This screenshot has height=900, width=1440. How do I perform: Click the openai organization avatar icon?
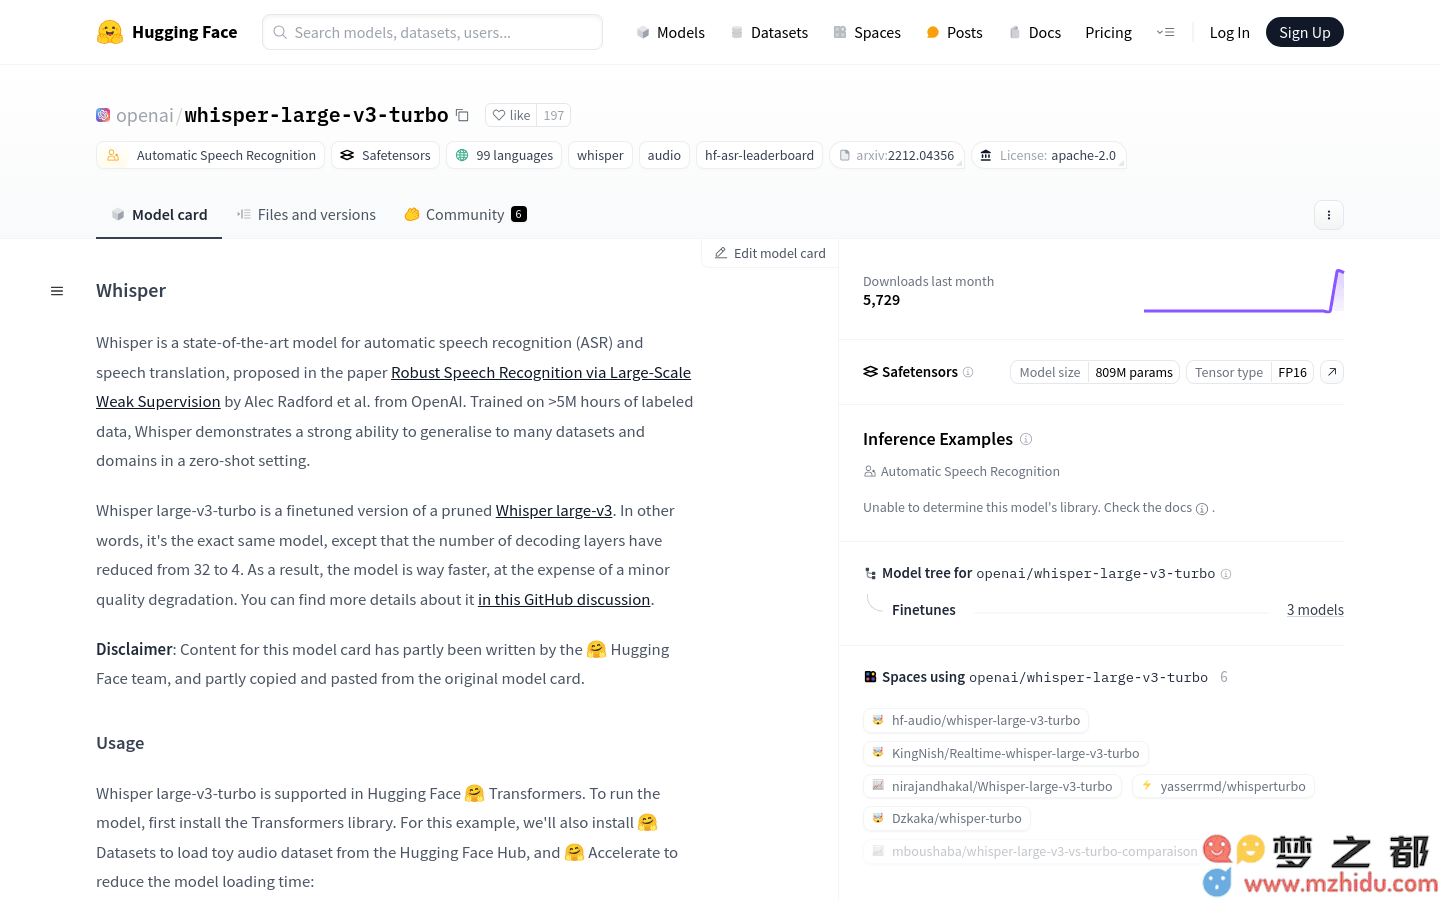[x=103, y=115]
